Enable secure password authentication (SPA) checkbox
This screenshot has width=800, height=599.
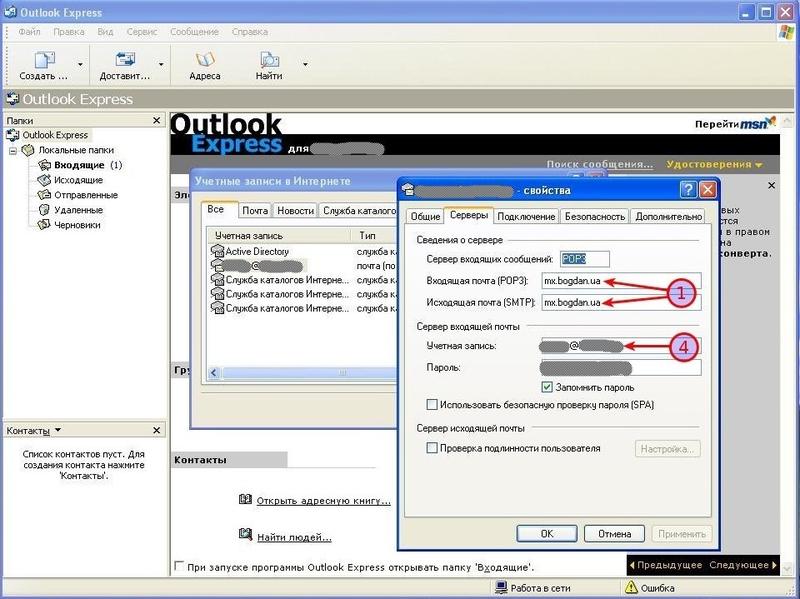432,405
